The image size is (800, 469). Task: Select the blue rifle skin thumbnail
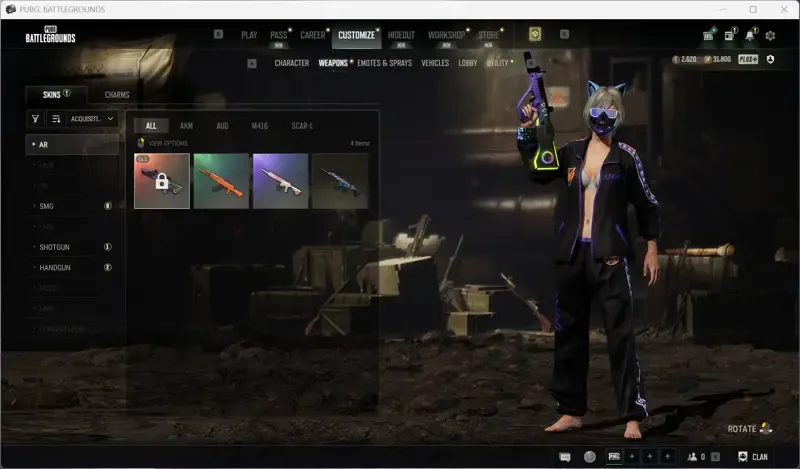pos(340,181)
